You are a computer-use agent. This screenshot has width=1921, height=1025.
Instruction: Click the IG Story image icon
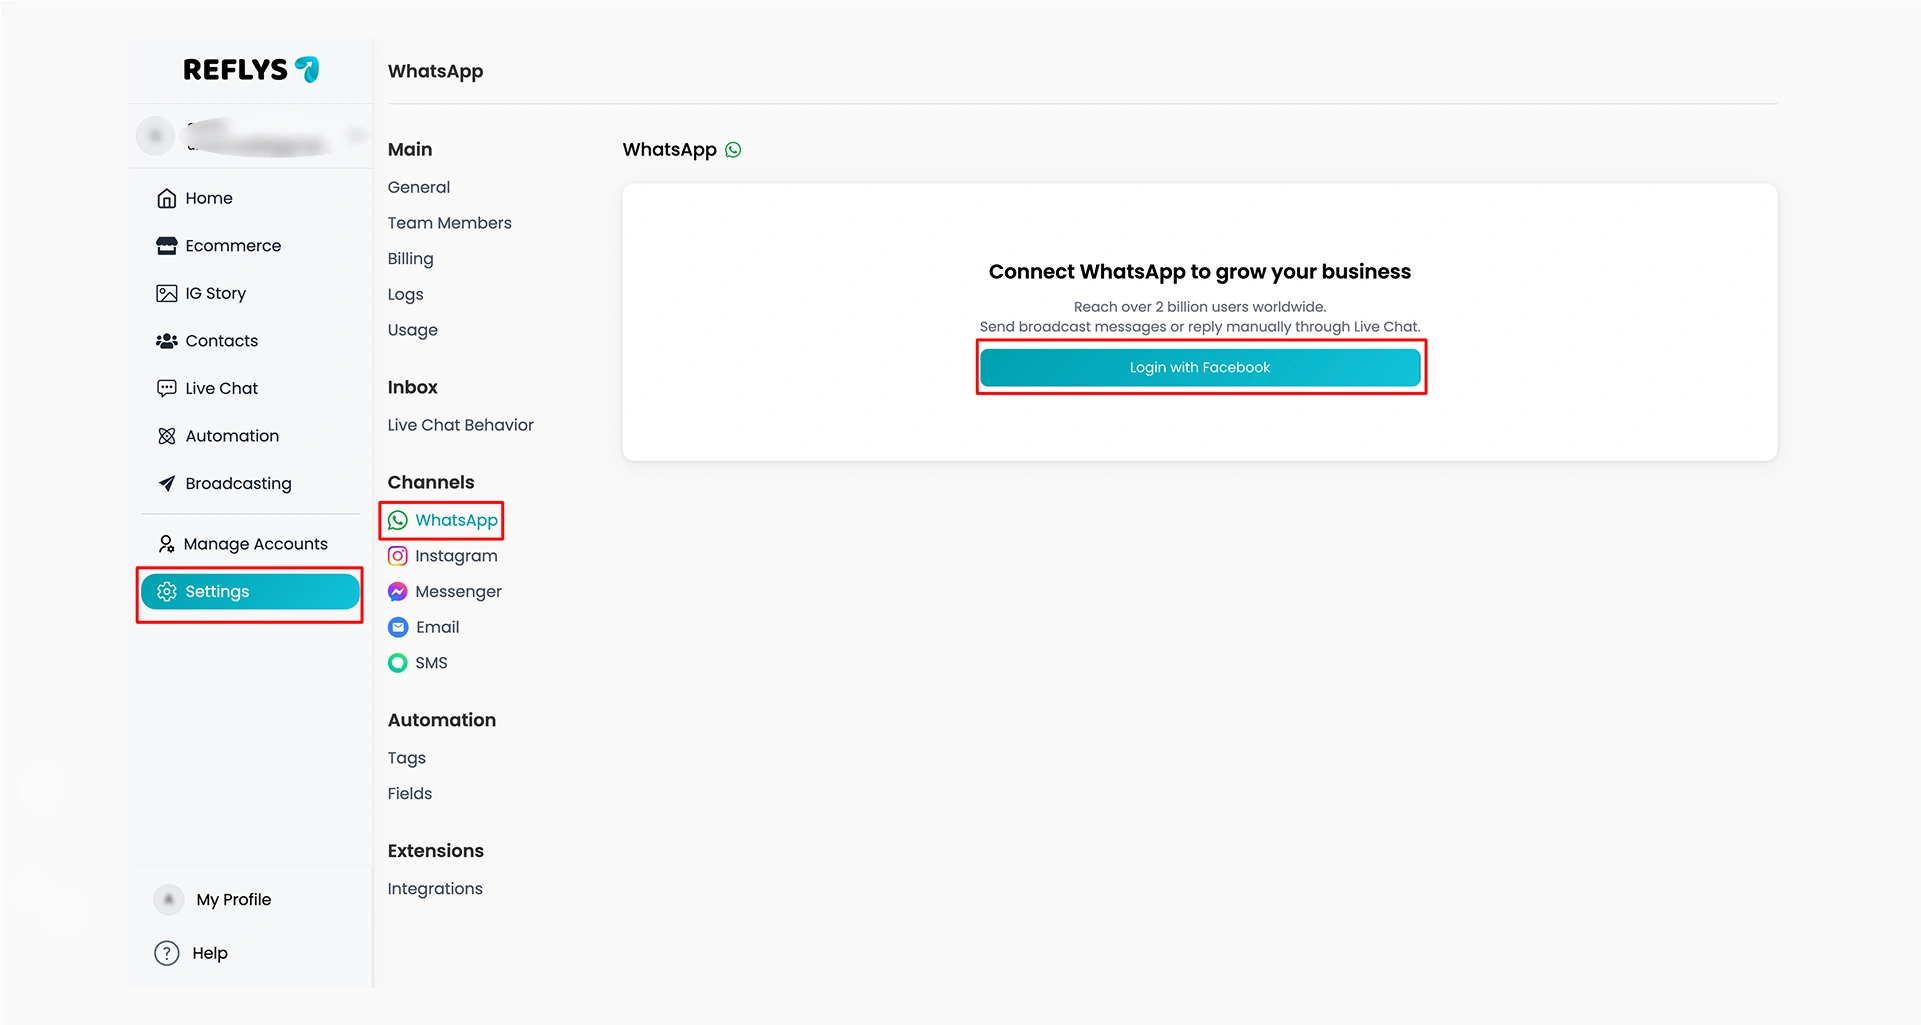click(x=167, y=293)
